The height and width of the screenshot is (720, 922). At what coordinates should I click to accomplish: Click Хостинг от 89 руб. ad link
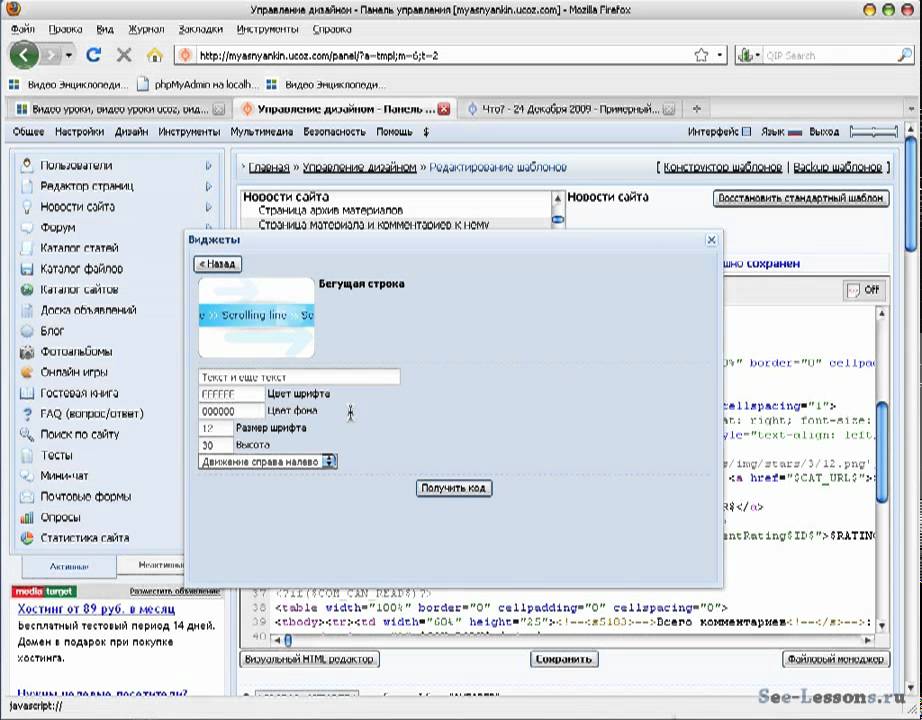coord(96,609)
